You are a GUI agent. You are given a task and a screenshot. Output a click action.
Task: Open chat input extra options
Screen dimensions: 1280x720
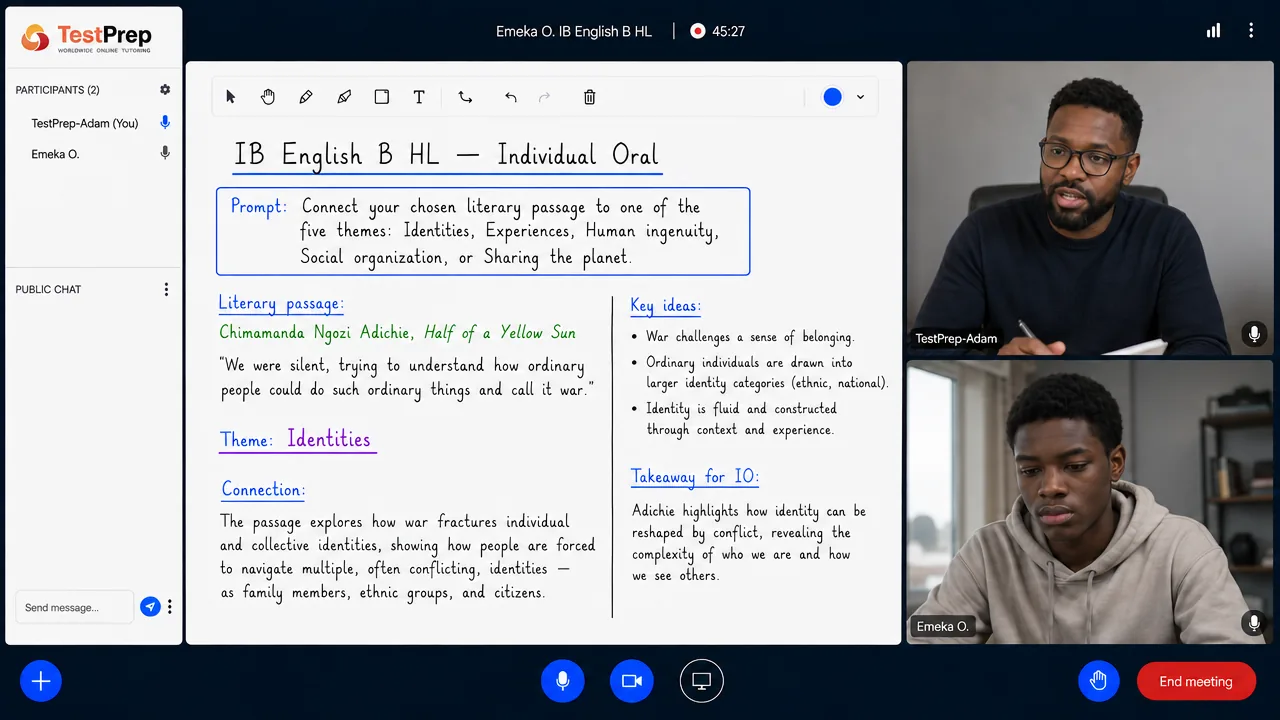tap(170, 607)
